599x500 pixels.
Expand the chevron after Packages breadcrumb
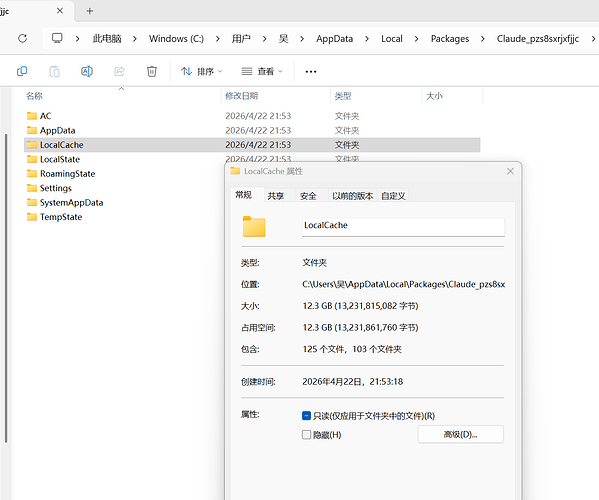coord(483,39)
